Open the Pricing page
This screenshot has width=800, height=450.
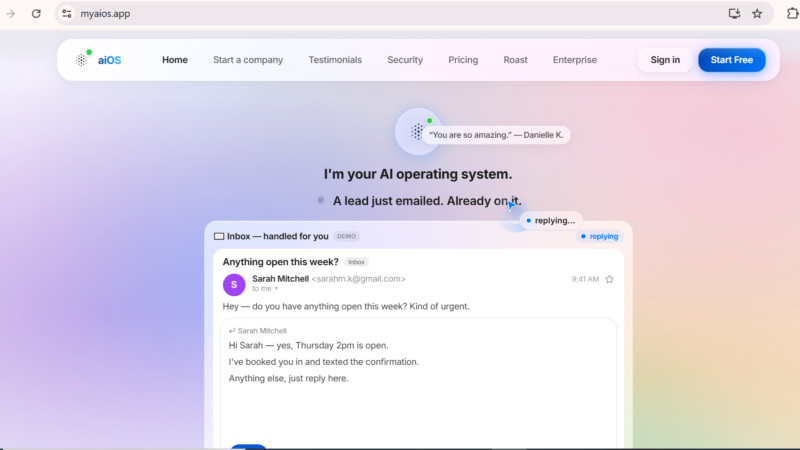point(463,60)
